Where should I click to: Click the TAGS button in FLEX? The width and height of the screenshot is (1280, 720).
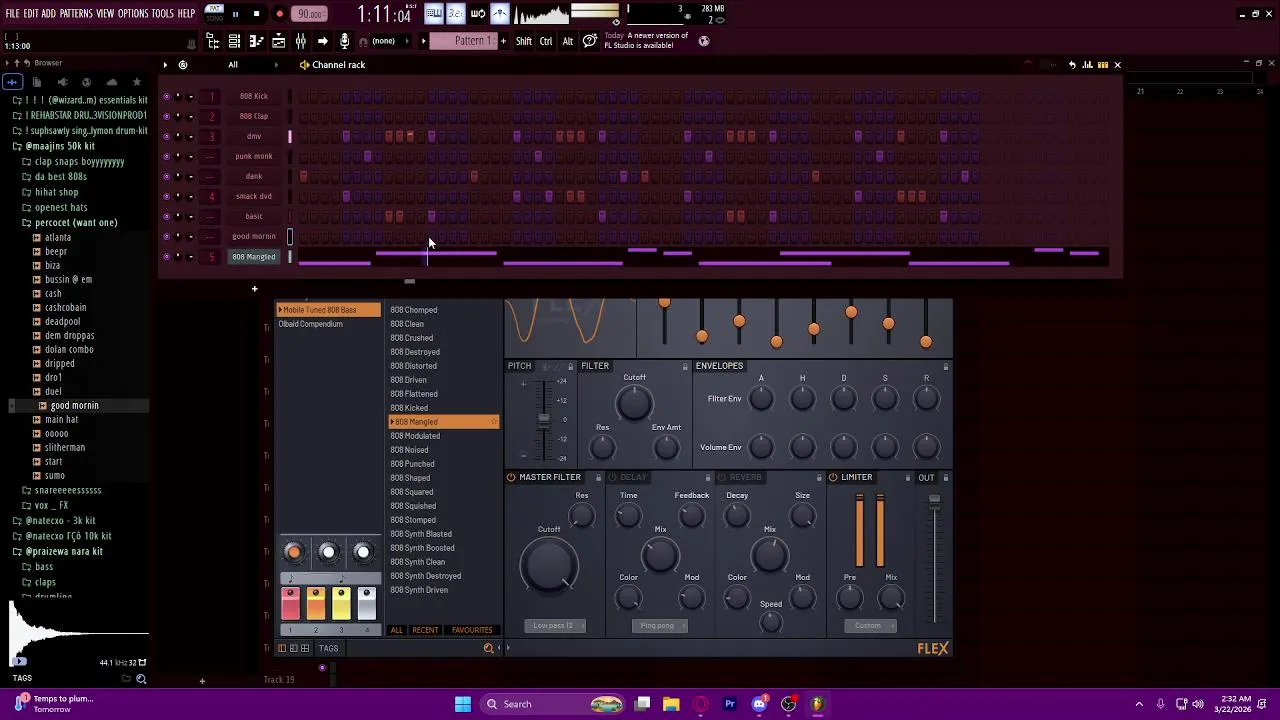328,649
